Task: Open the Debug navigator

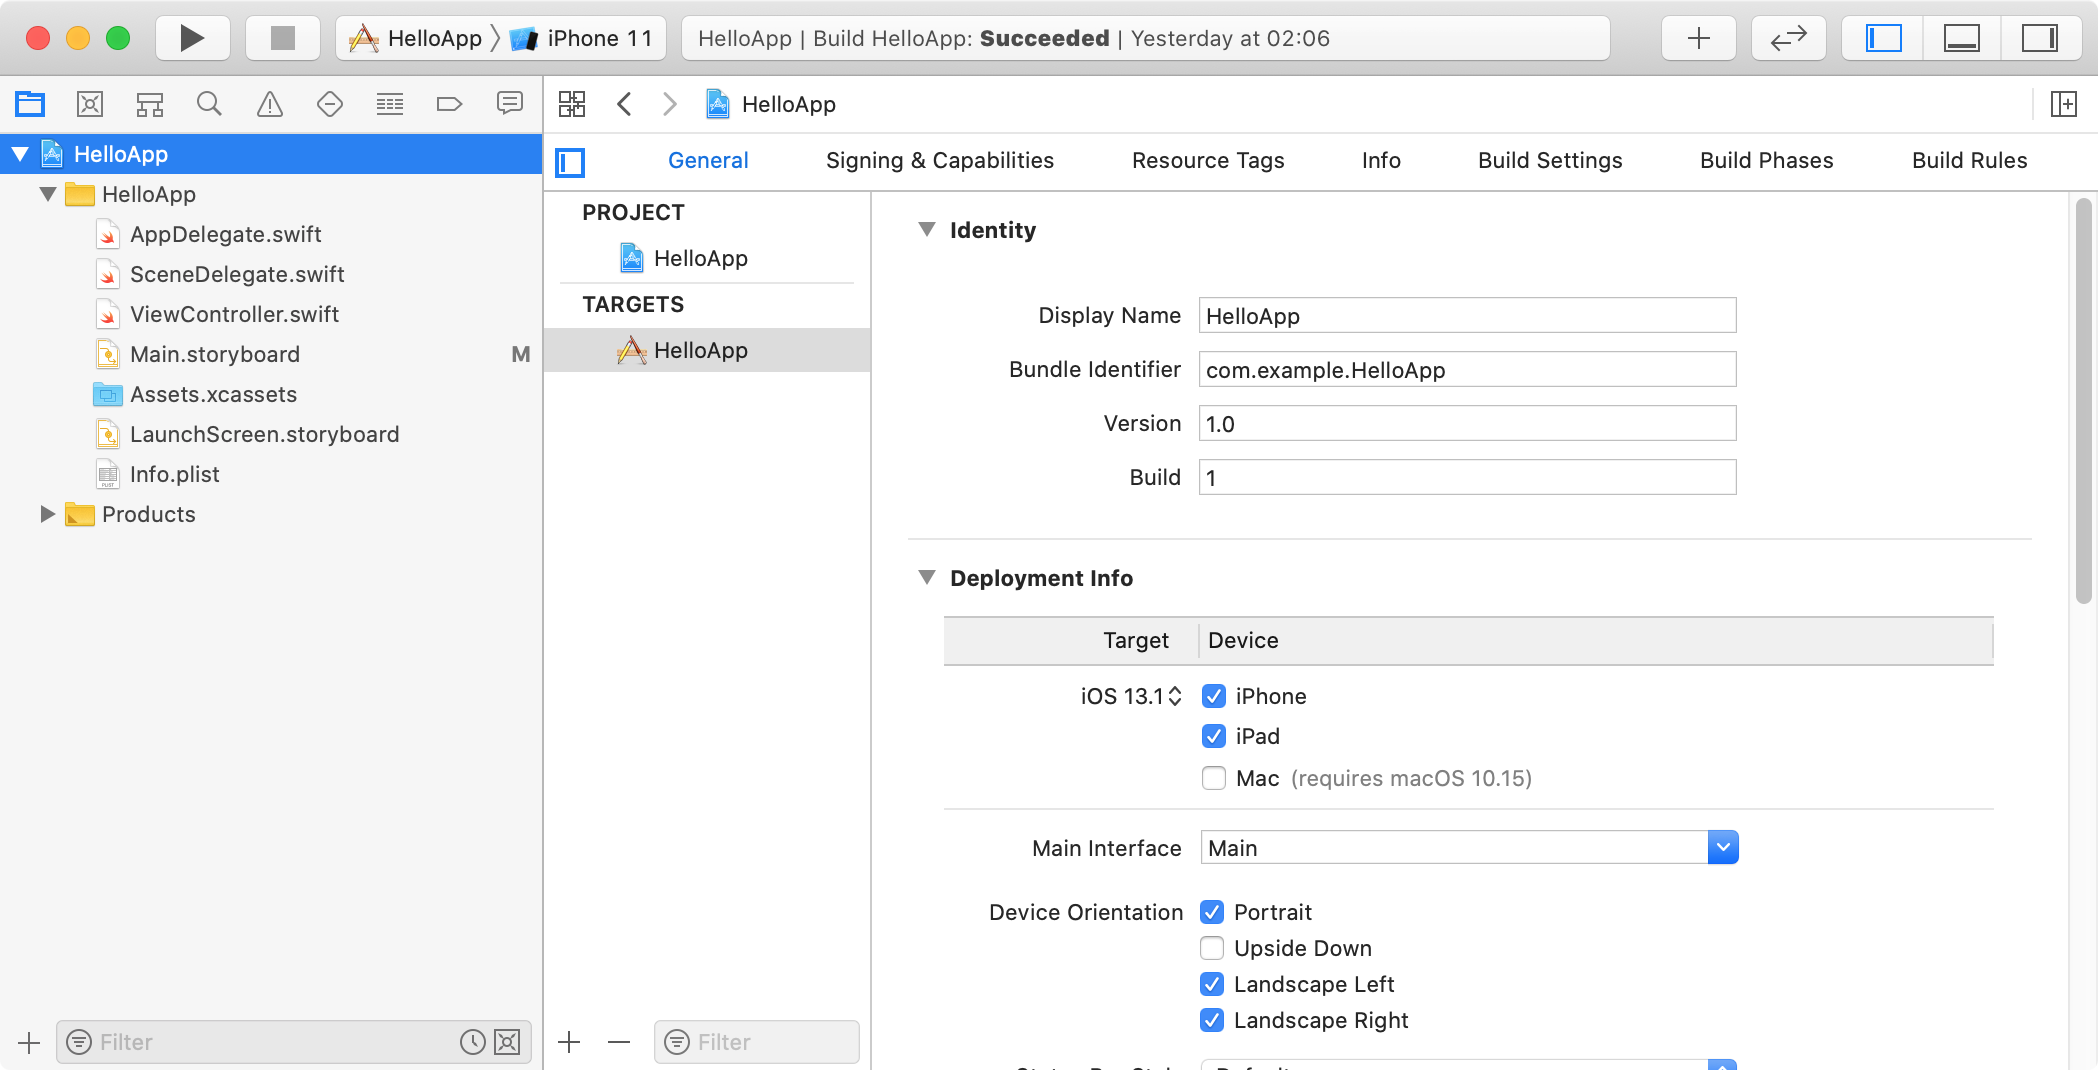Action: (390, 104)
